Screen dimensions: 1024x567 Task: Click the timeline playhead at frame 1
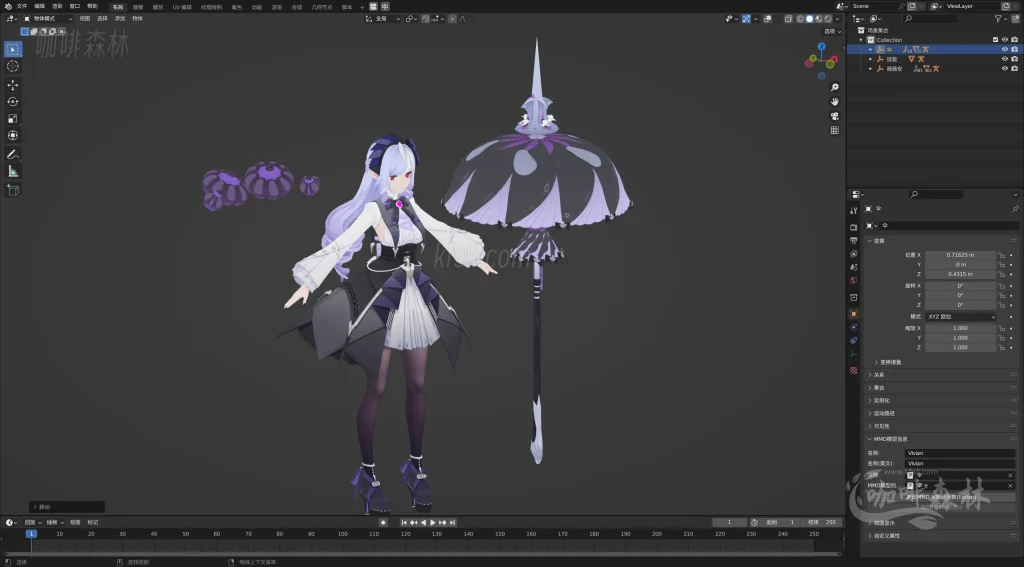tap(31, 534)
